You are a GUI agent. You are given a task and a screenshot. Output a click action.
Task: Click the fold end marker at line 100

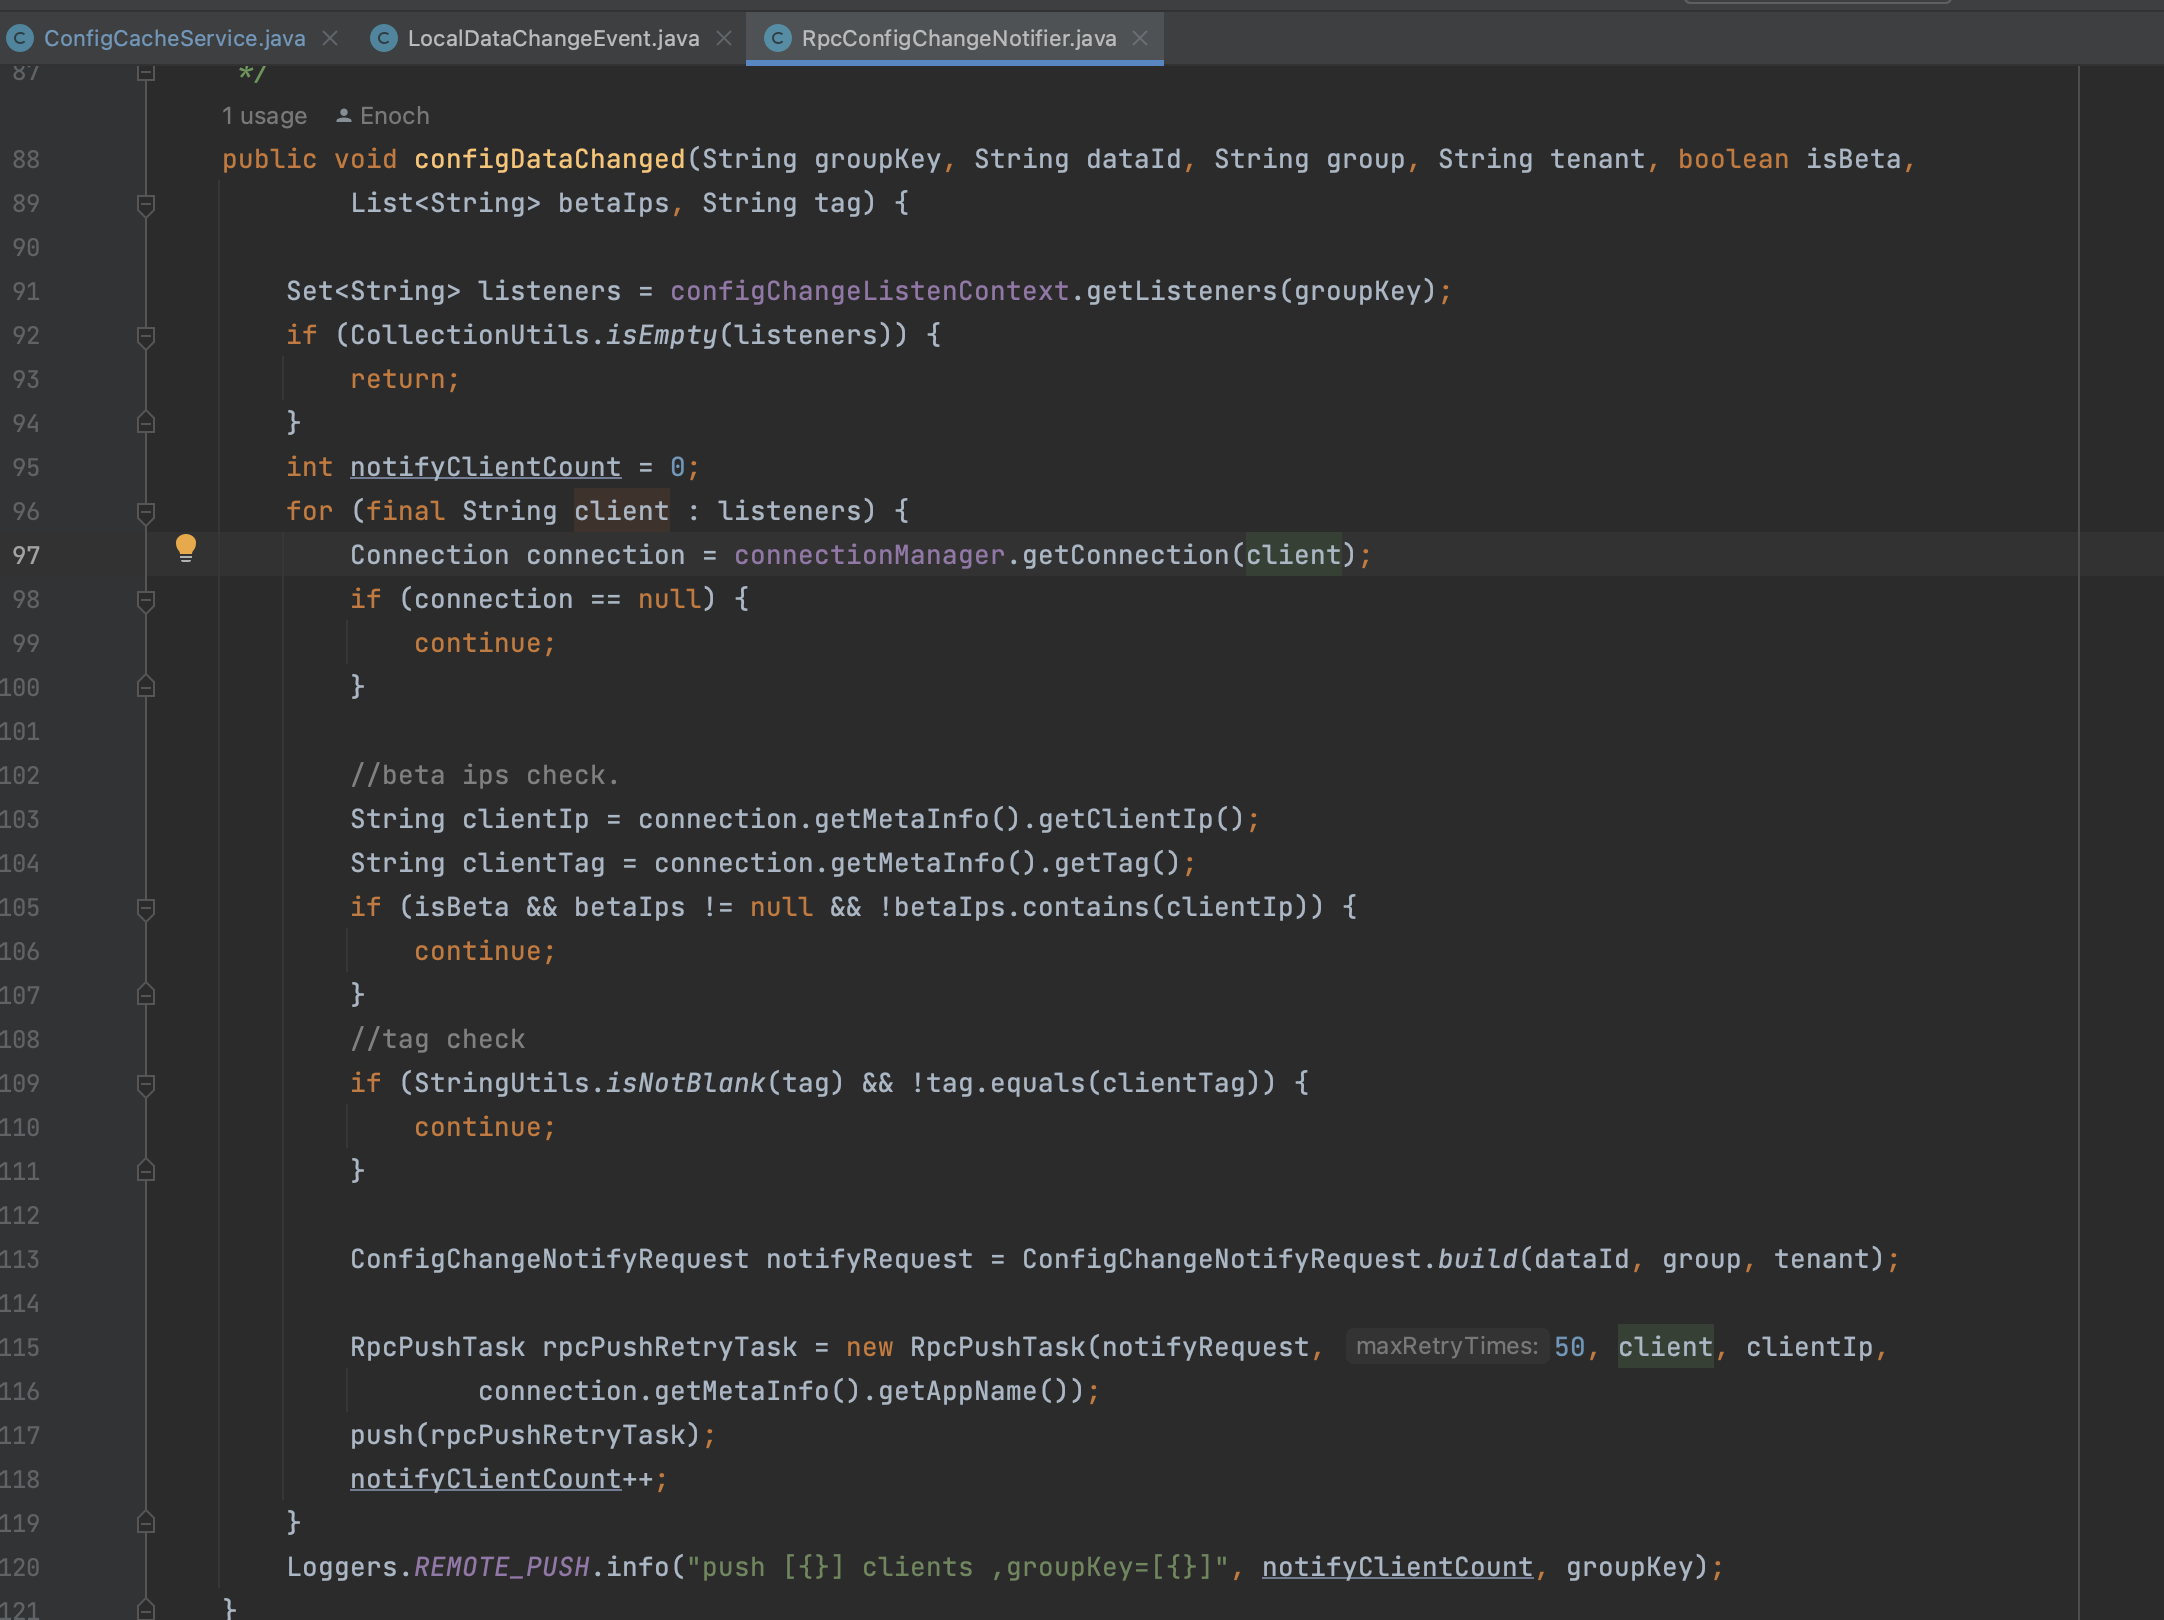[146, 687]
